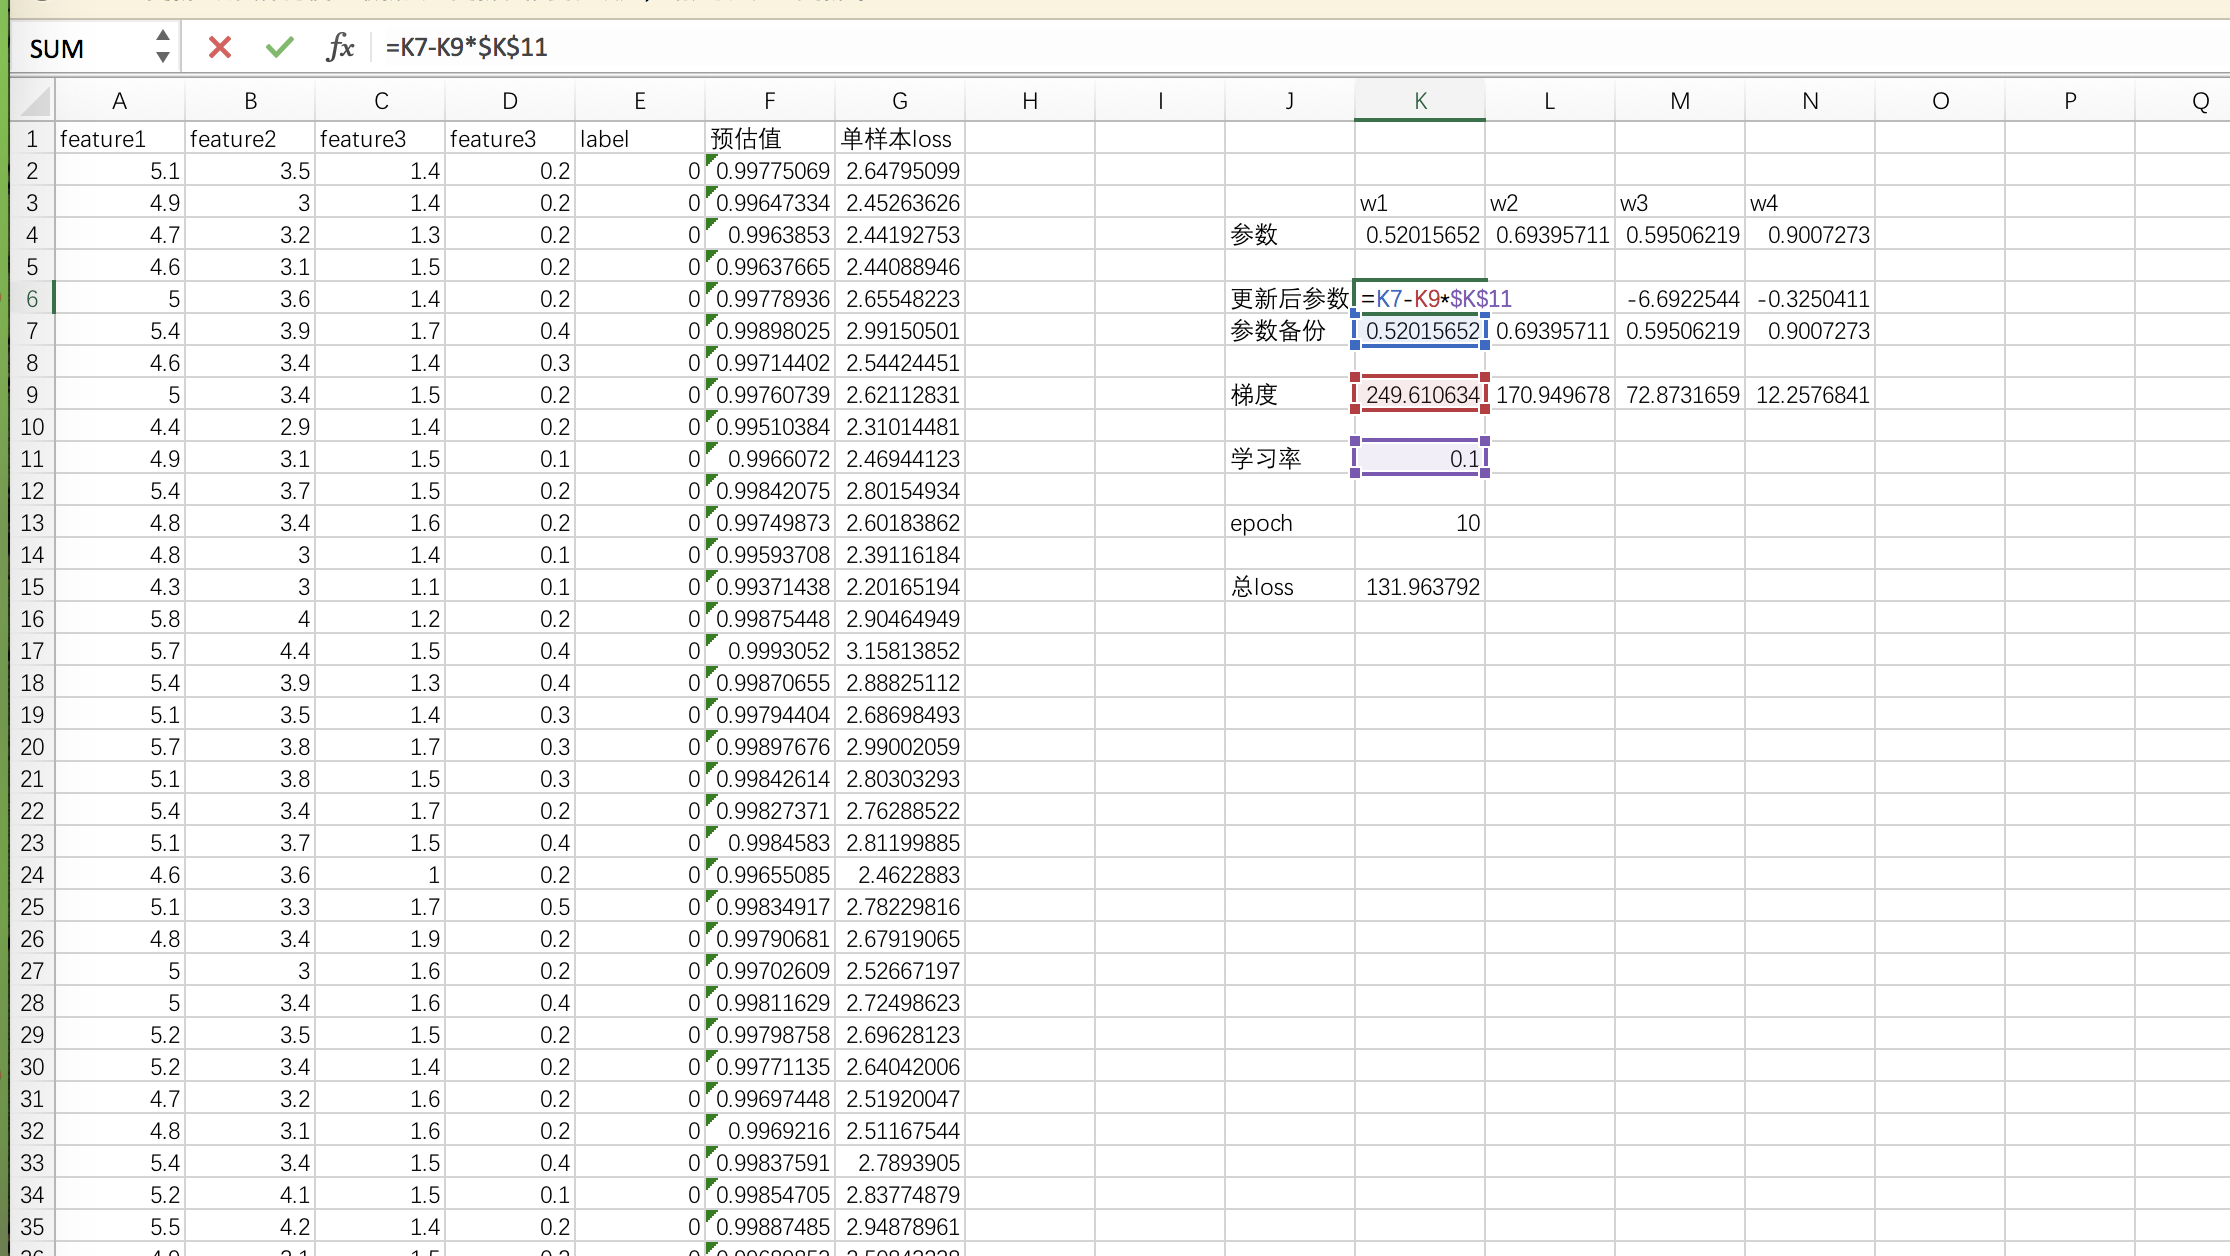Click the epoch value cell 10
The height and width of the screenshot is (1256, 2230).
[1419, 523]
